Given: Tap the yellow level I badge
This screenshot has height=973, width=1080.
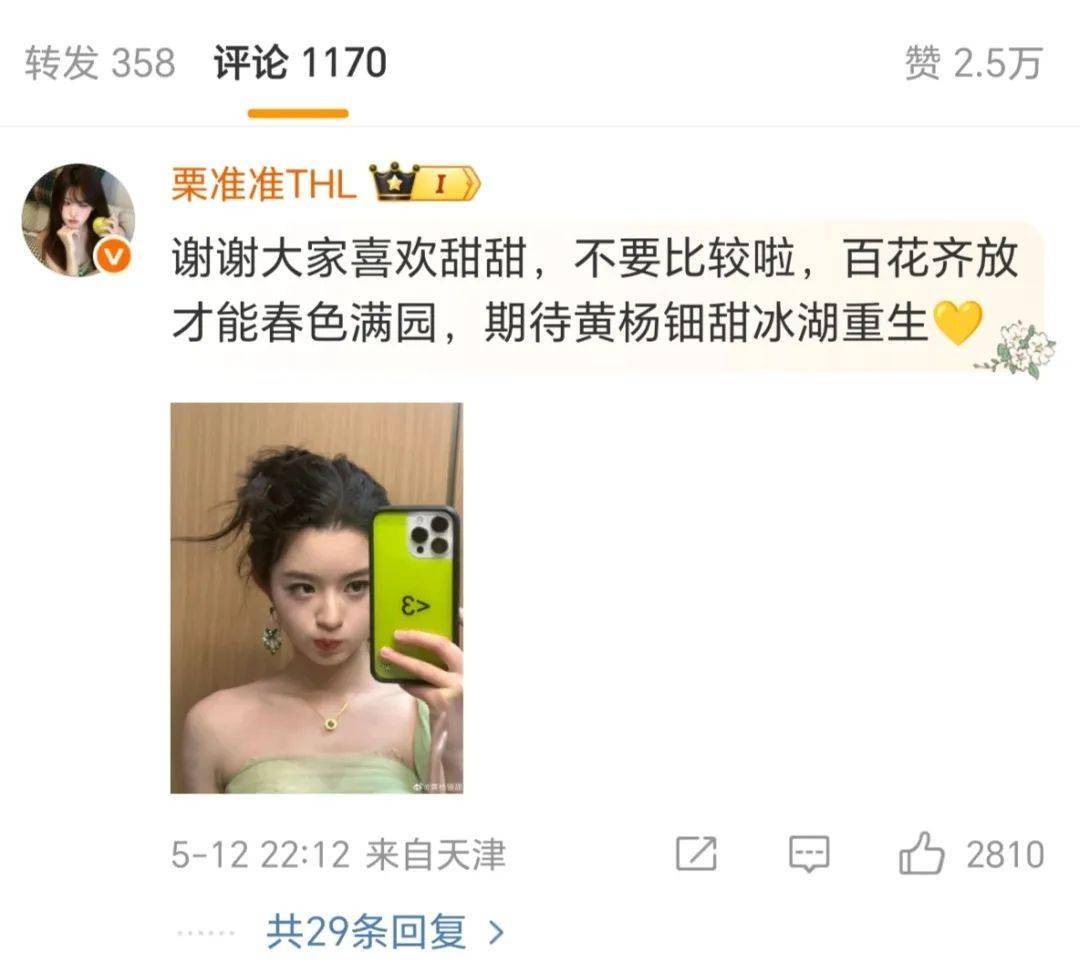Looking at the screenshot, I should [450, 183].
